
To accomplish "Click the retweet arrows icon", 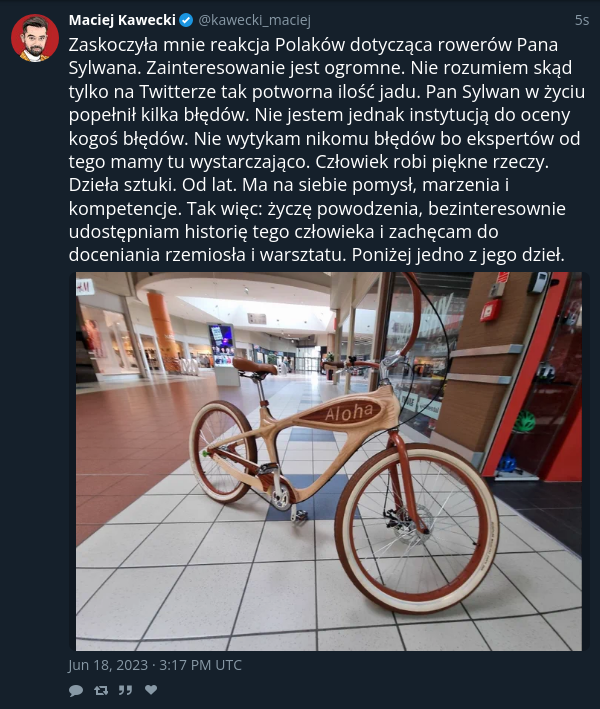I will click(101, 690).
